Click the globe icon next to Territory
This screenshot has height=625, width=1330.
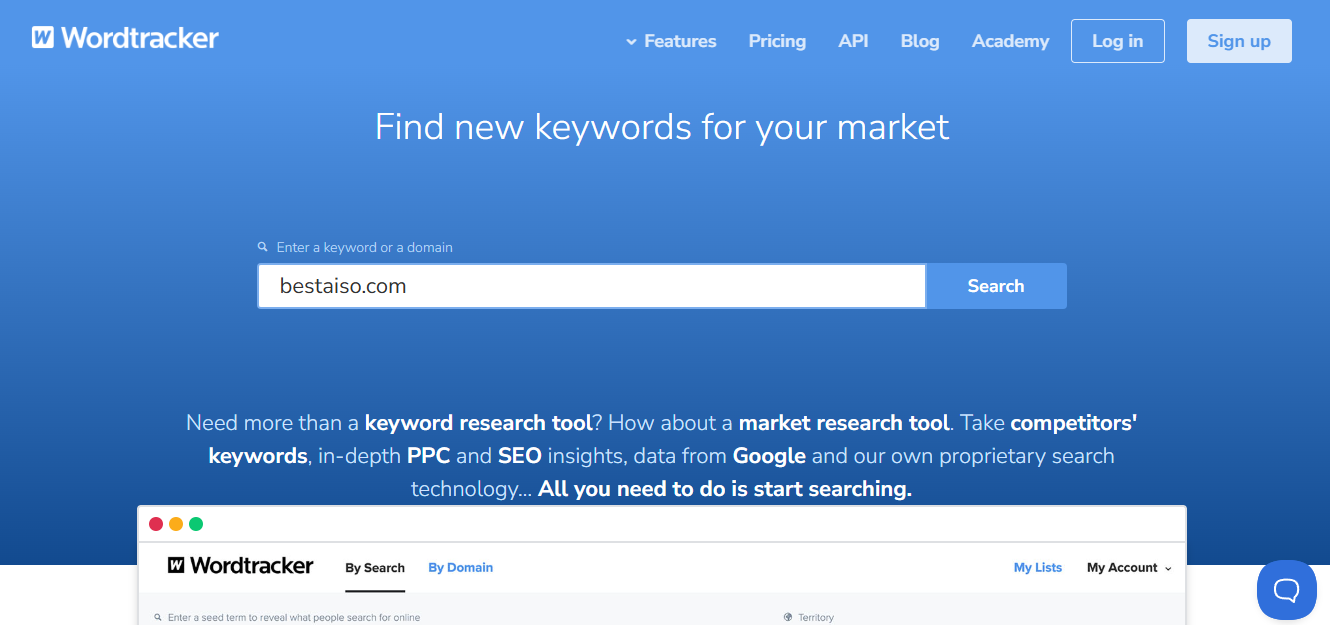(x=788, y=617)
